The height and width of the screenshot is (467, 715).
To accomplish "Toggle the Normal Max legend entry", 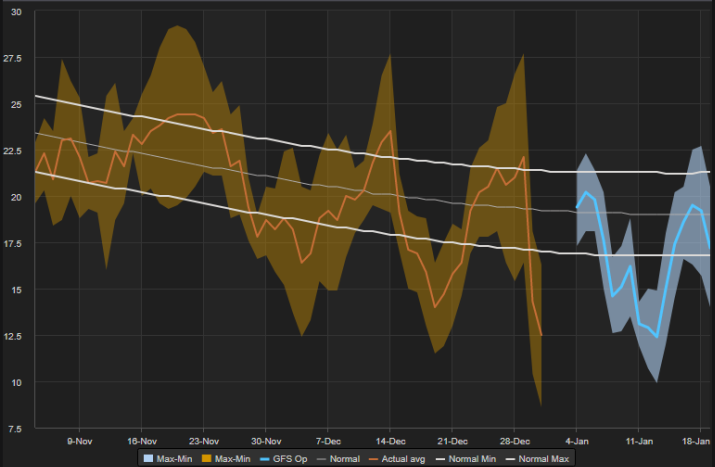I will click(x=537, y=459).
